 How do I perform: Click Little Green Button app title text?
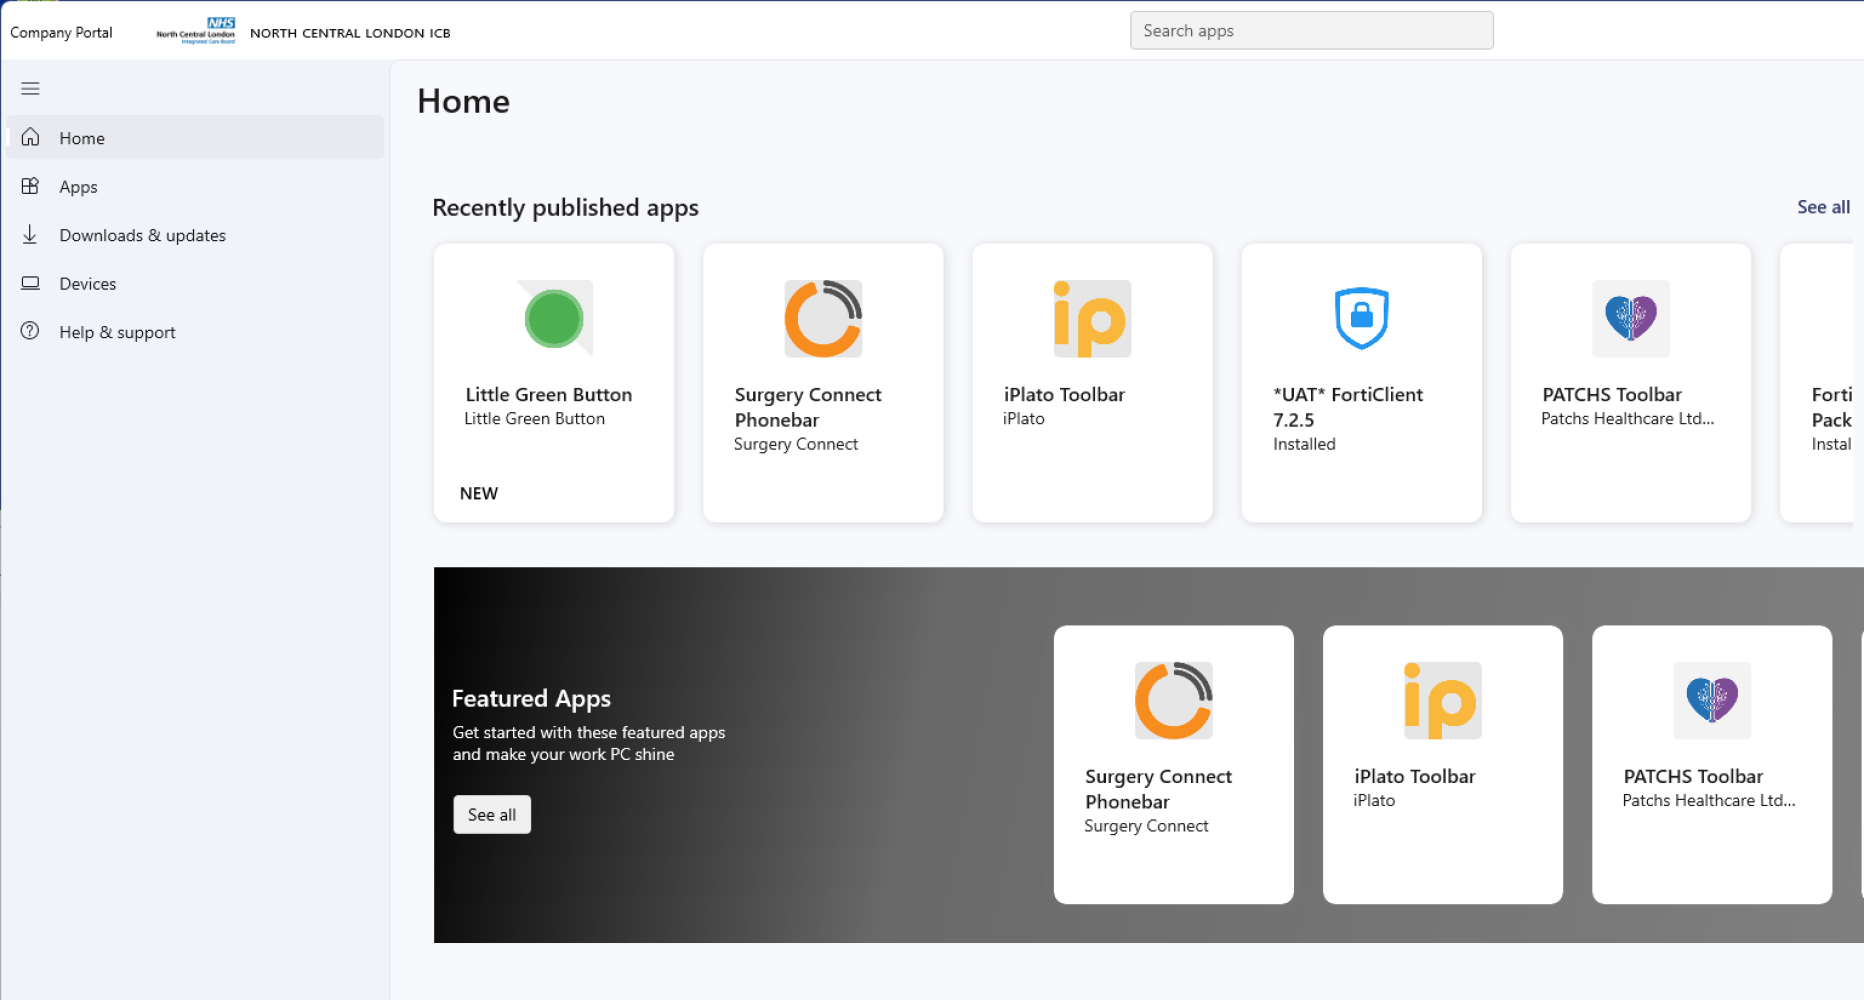(x=548, y=395)
